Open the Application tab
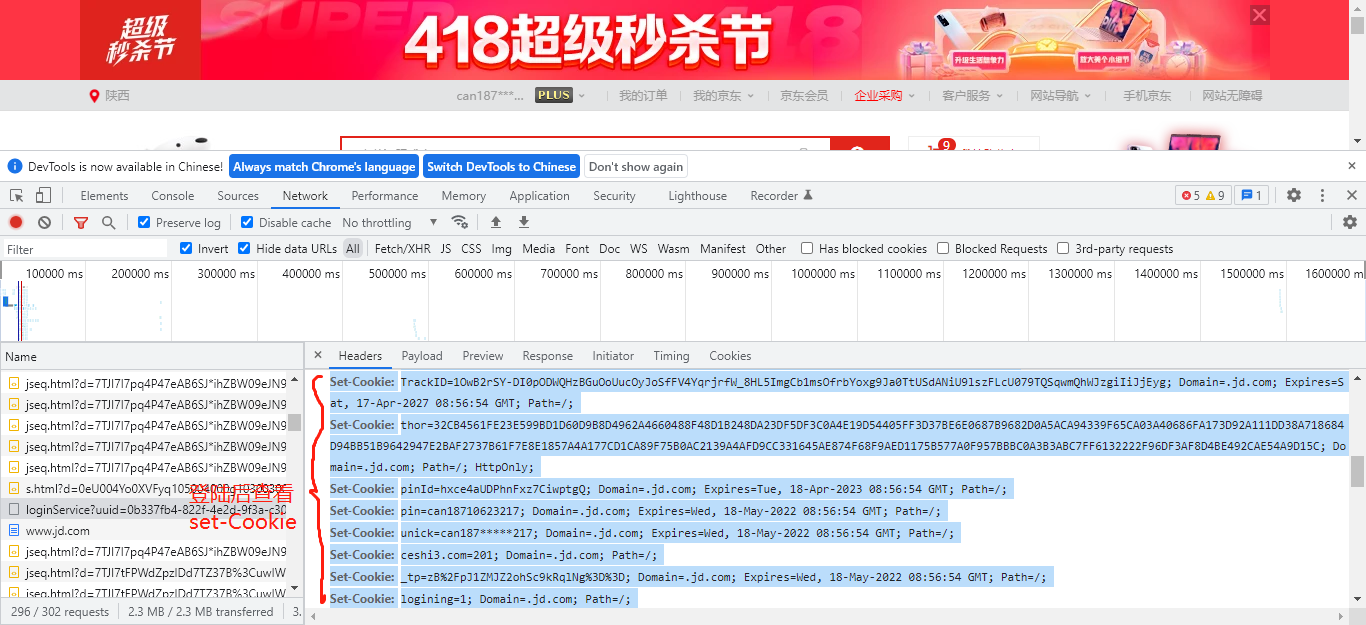This screenshot has width=1366, height=625. pyautogui.click(x=539, y=195)
